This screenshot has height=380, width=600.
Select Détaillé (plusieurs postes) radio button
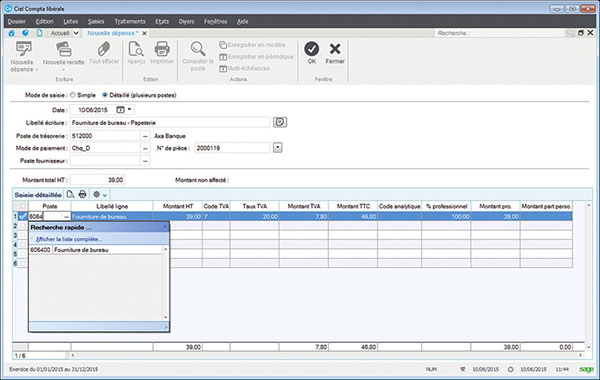104,95
